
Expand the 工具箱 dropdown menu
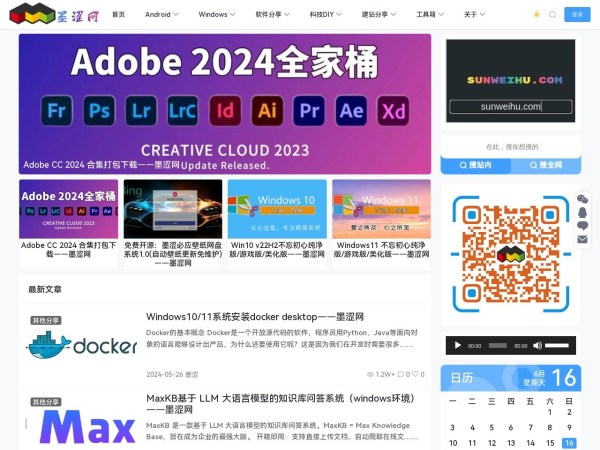pos(430,15)
